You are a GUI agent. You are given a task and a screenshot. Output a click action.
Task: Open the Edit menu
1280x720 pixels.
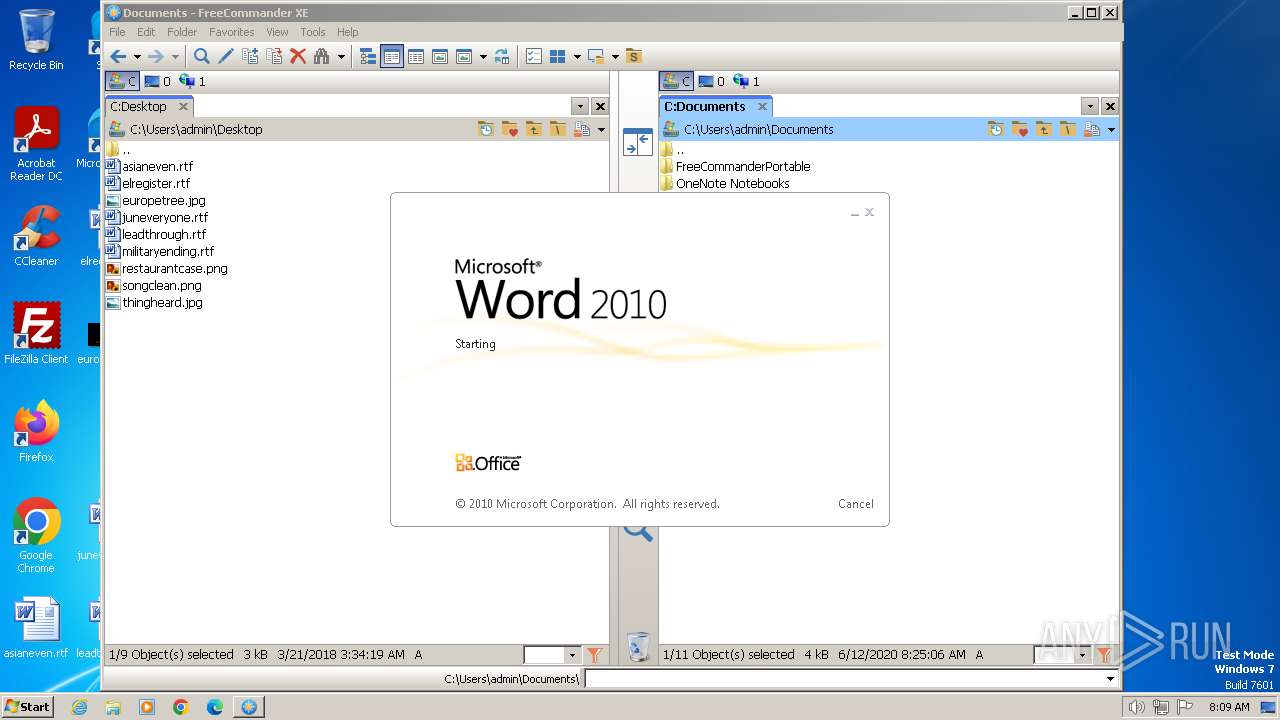pos(146,32)
